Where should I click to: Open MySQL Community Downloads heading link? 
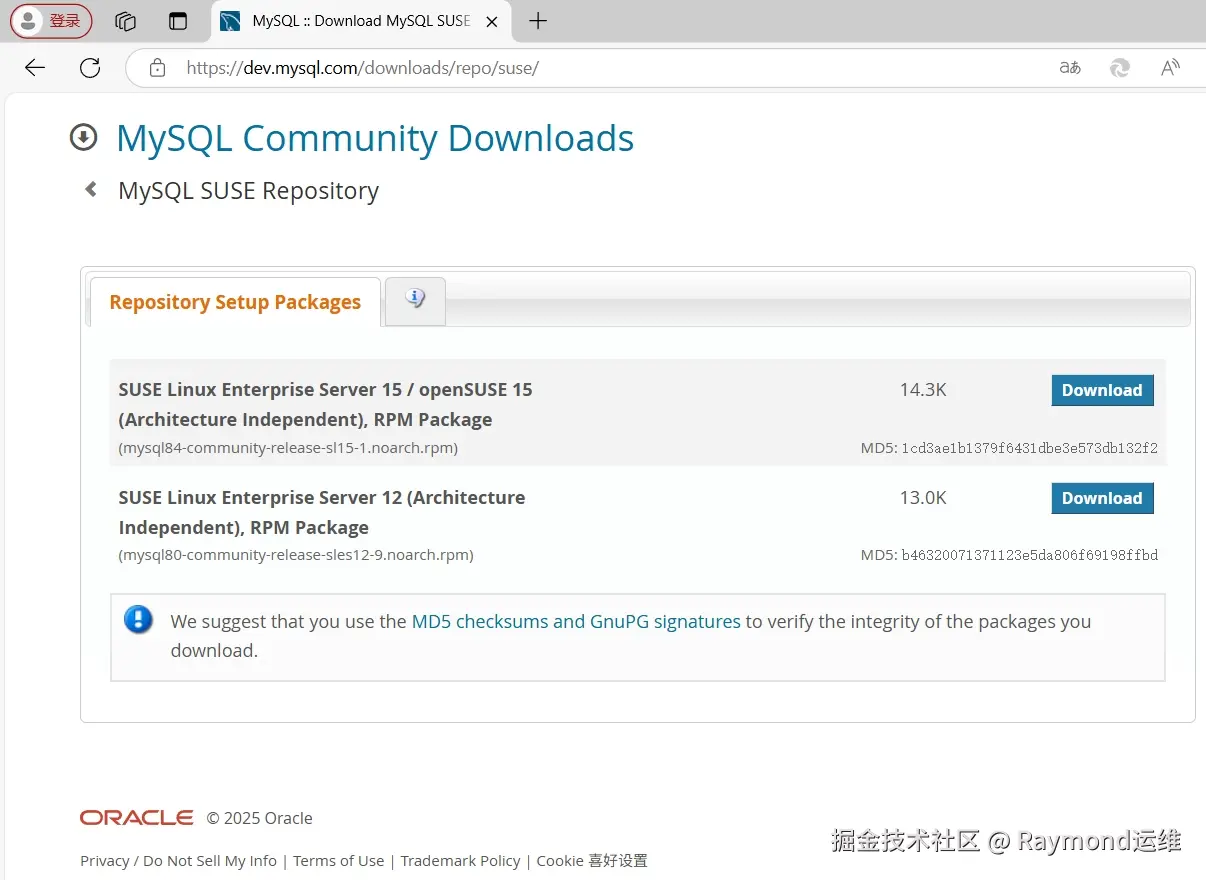[375, 138]
